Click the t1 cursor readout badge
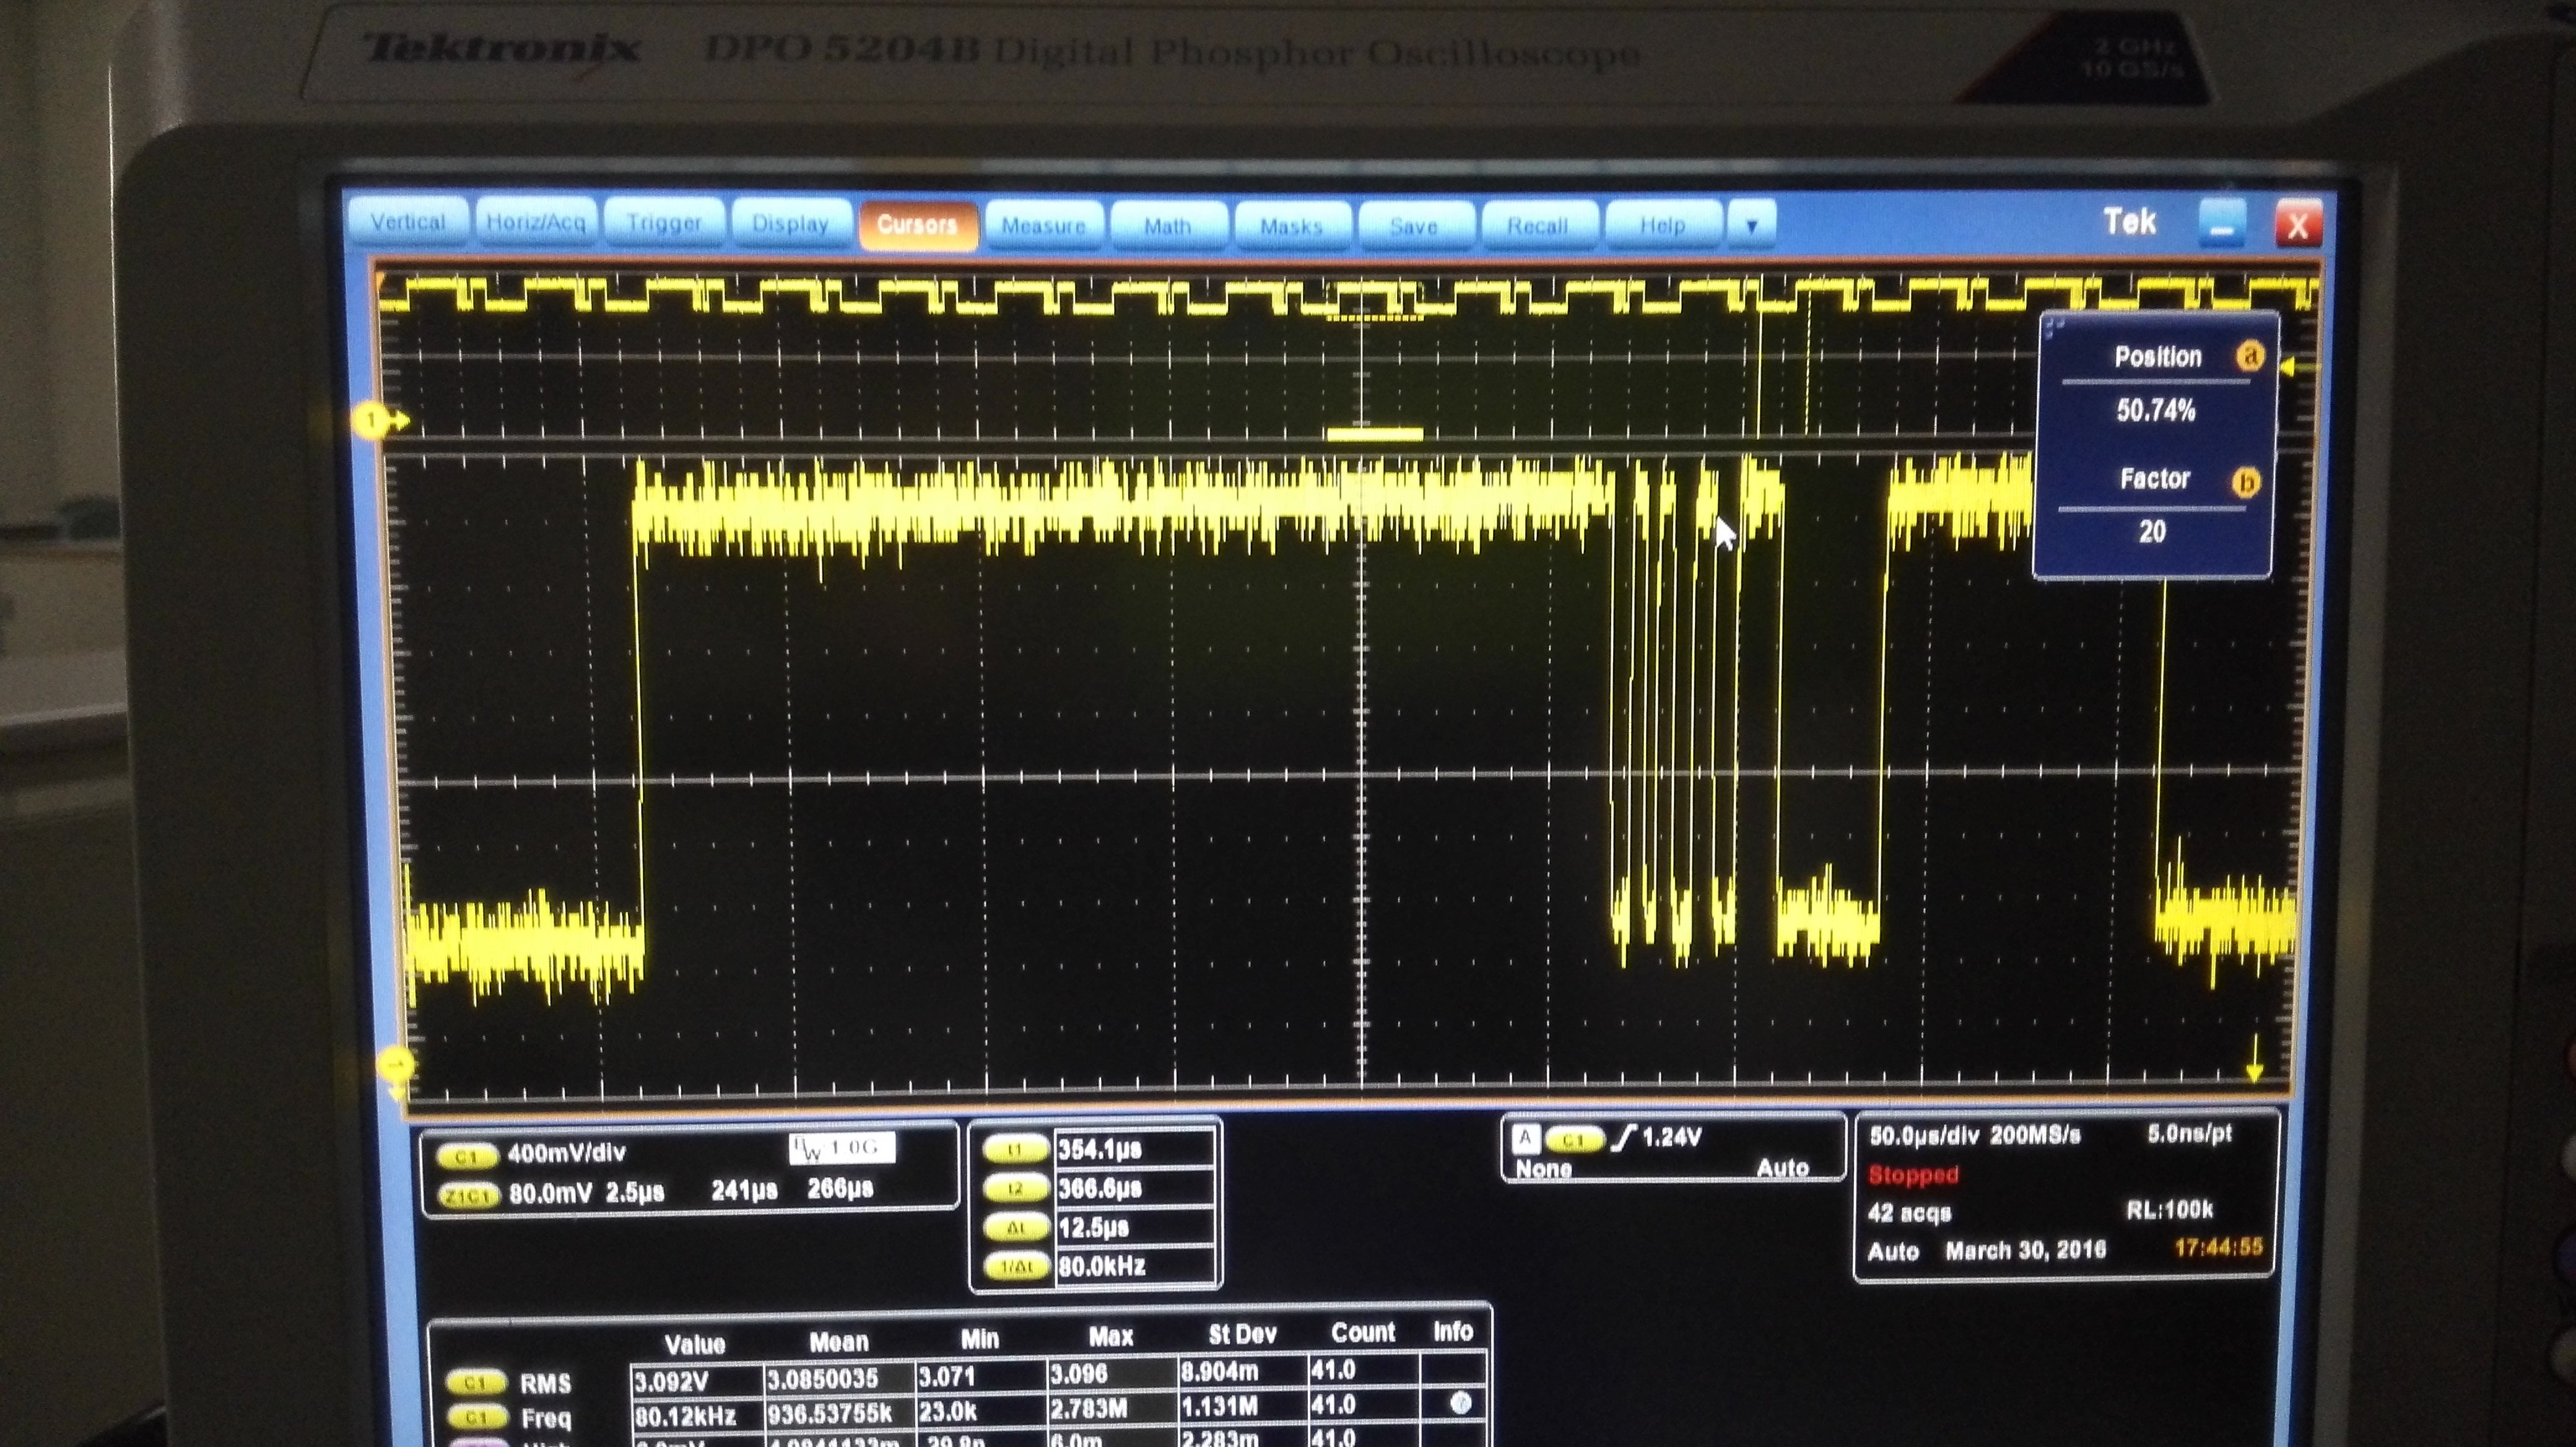This screenshot has height=1447, width=2576. point(1016,1149)
